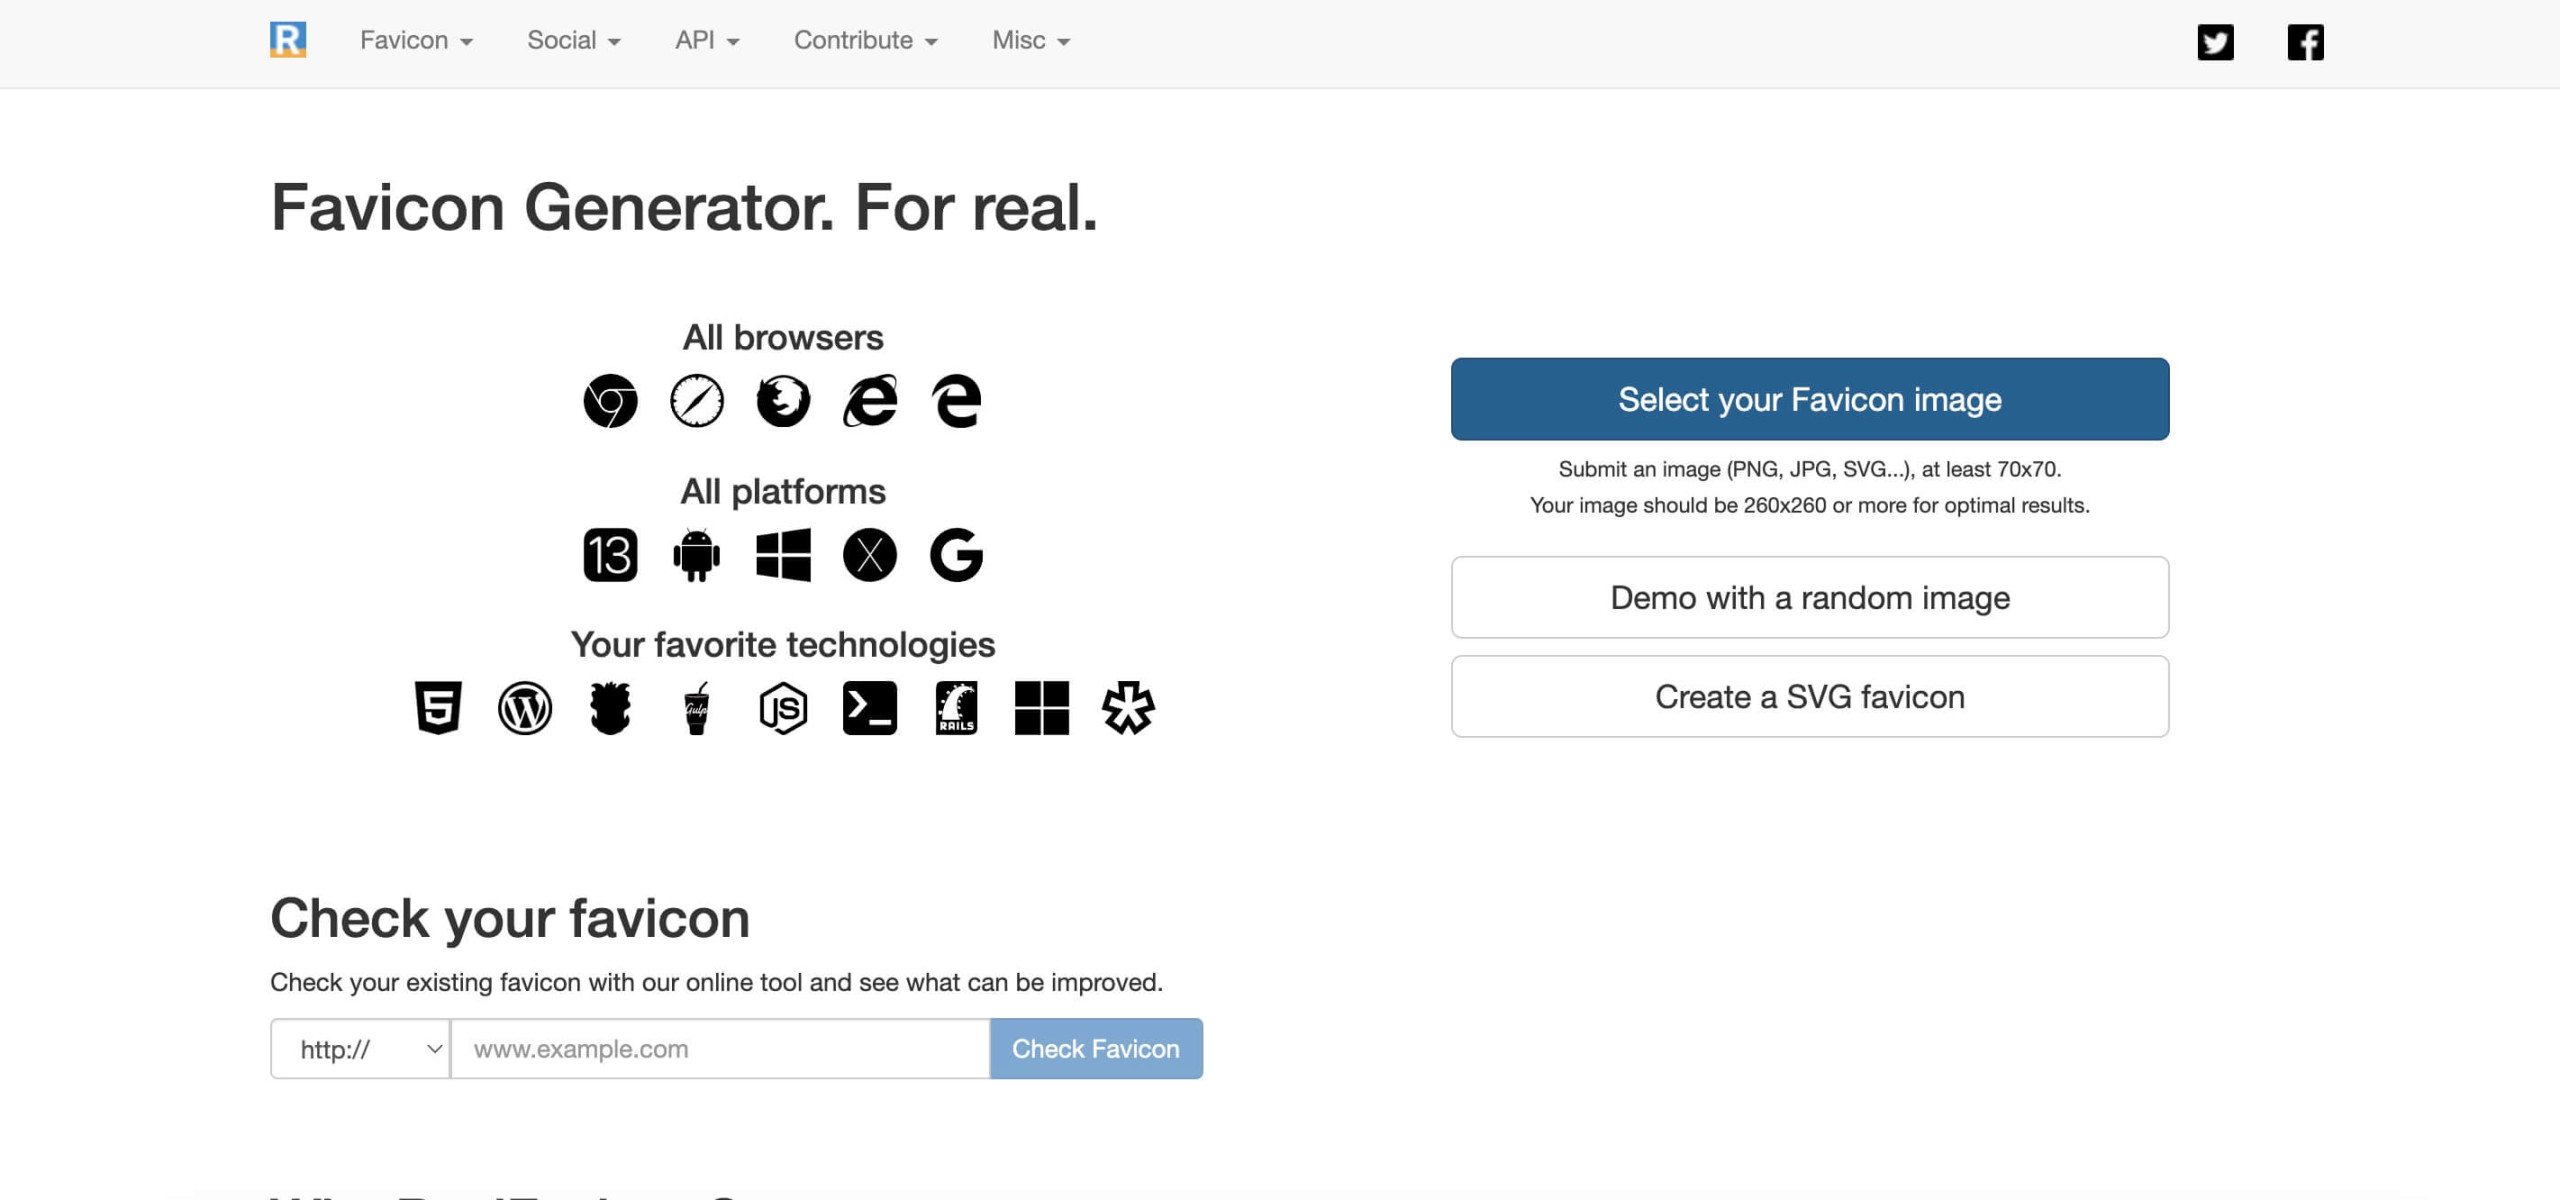This screenshot has height=1200, width=2560.
Task: Click the Check your favicon heading
Action: (x=510, y=918)
